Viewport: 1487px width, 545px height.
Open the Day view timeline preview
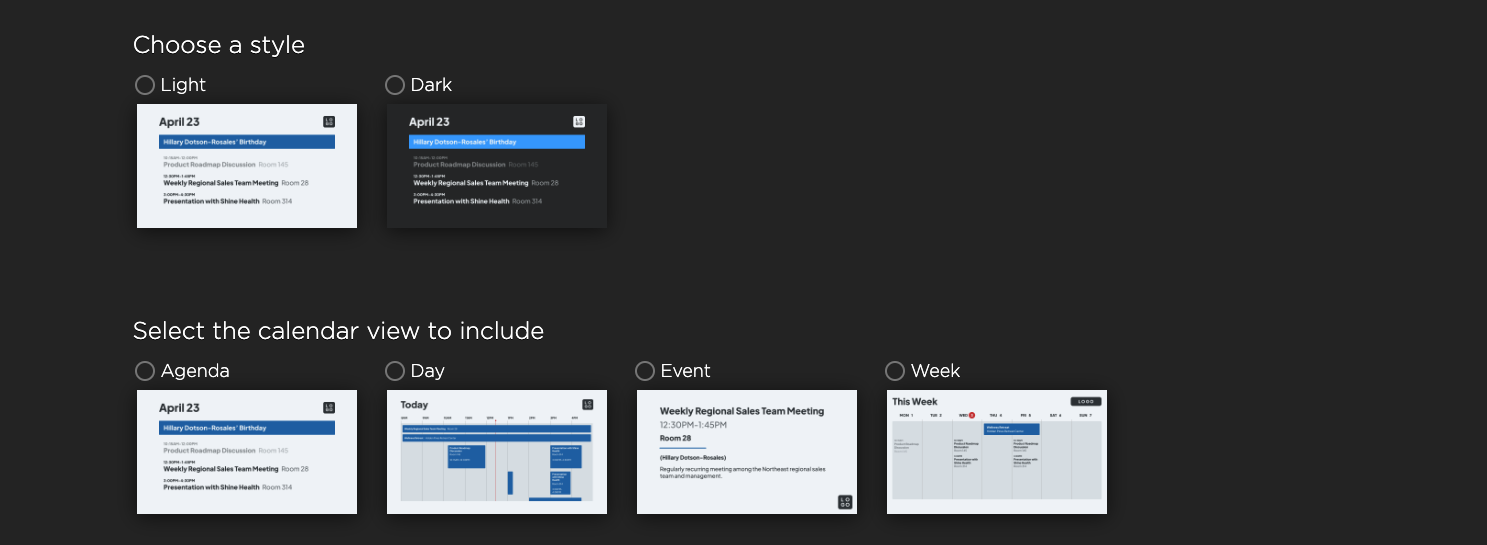click(497, 452)
